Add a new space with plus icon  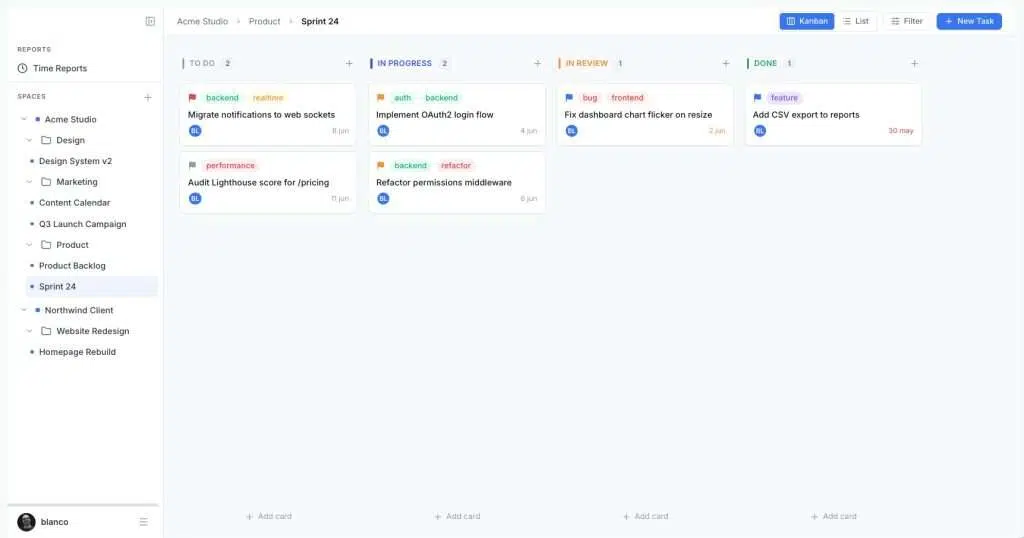pos(148,97)
